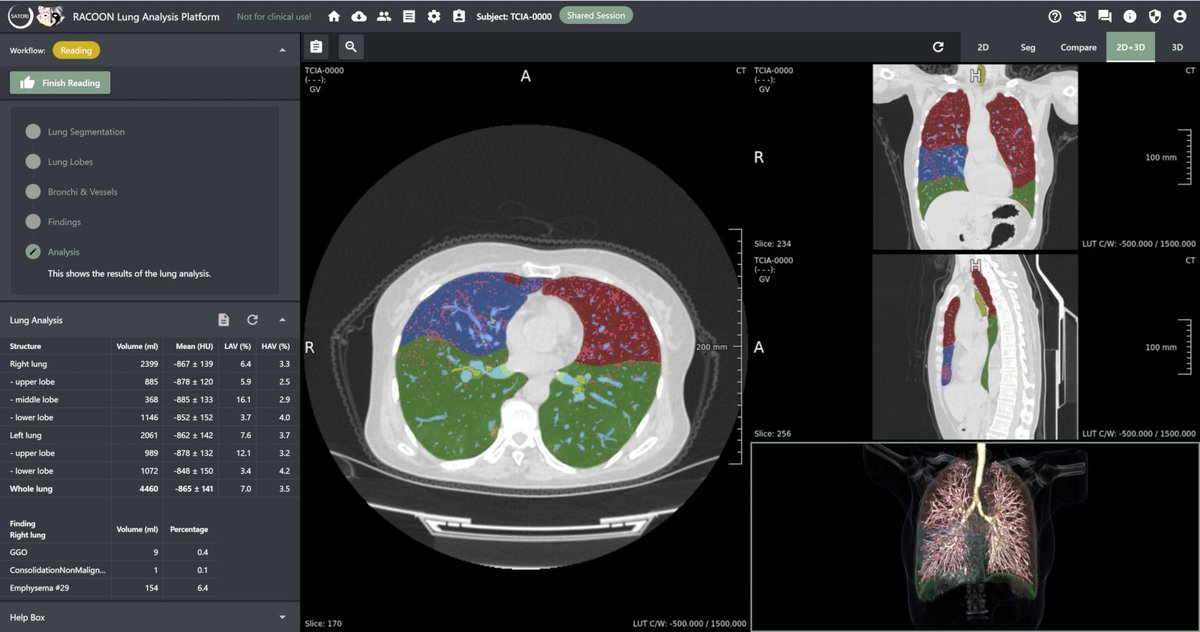Click the 3D lung rendering view
Screen dimensions: 1200x632
coord(975,537)
